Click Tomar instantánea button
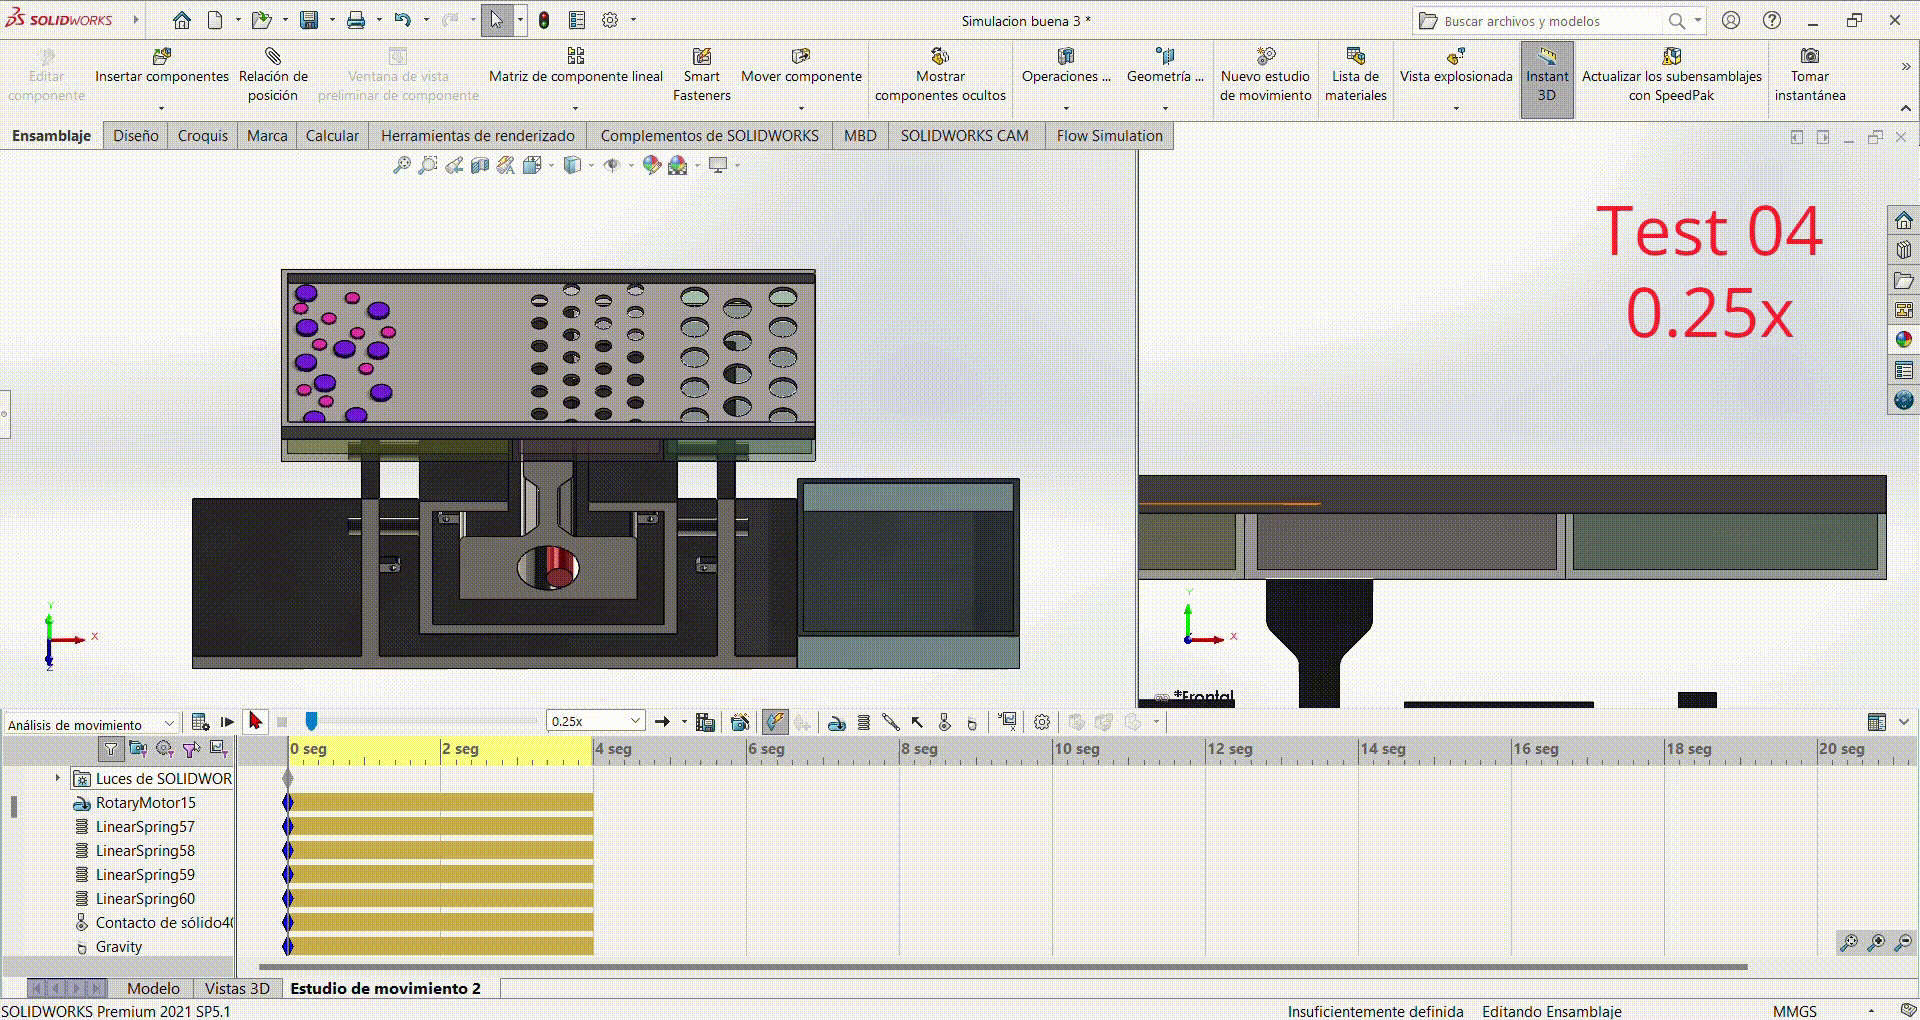 (x=1810, y=74)
